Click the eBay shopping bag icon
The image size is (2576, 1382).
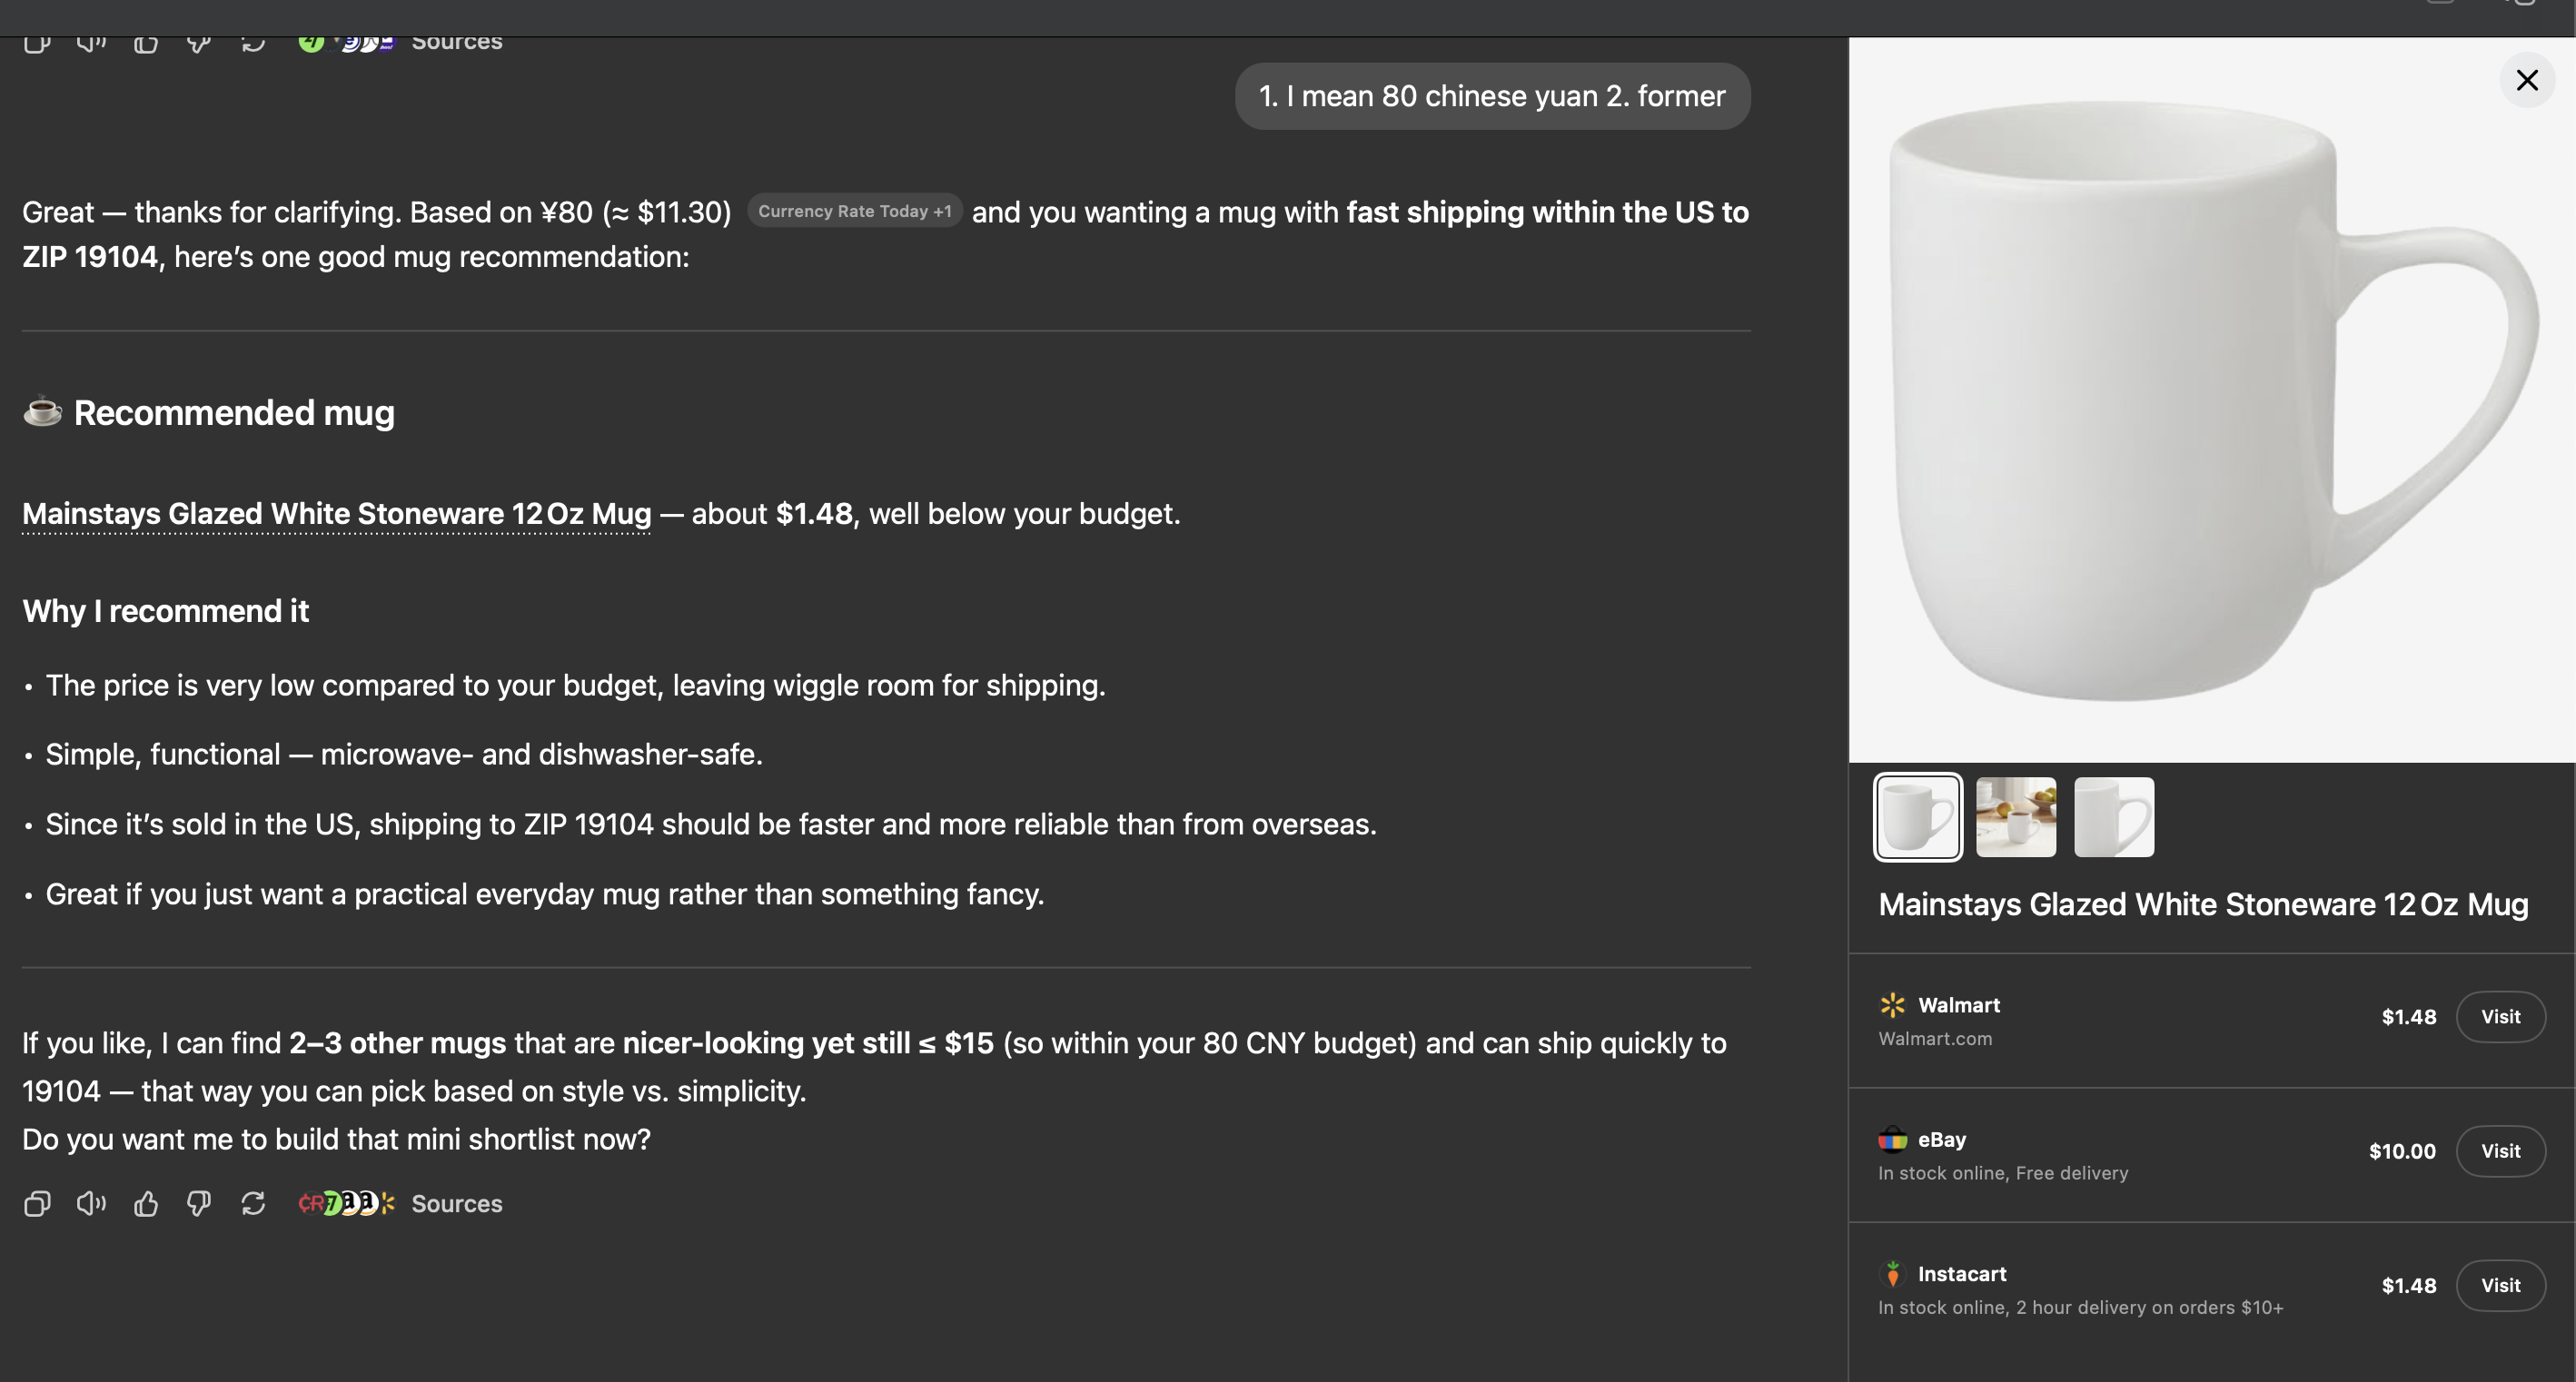(x=1892, y=1139)
